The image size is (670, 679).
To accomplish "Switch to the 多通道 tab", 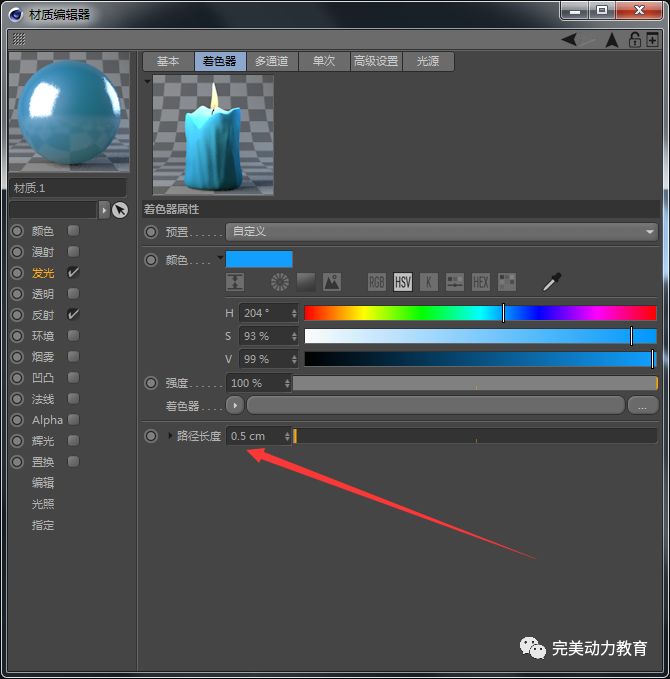I will 271,61.
